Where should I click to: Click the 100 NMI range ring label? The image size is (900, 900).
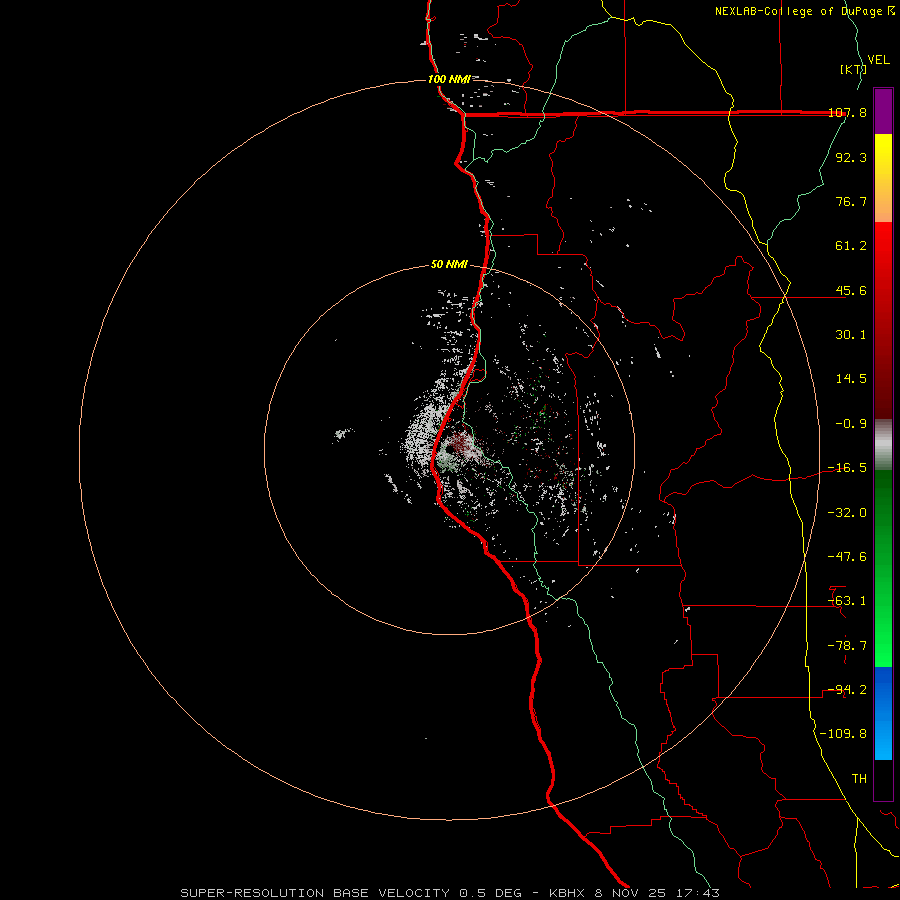(x=449, y=79)
